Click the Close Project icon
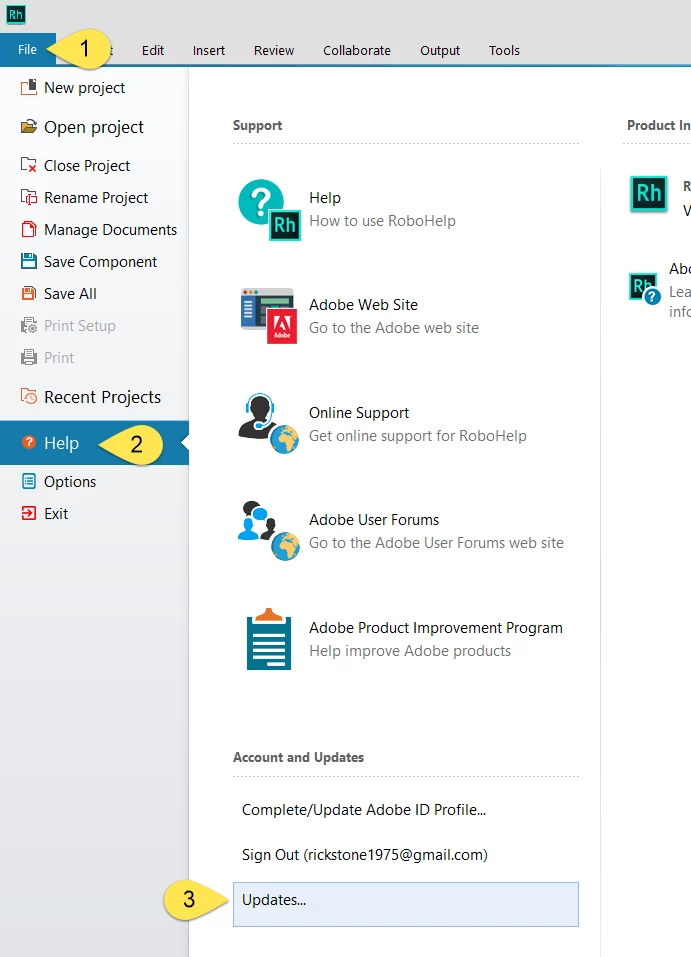This screenshot has width=691, height=957. coord(29,165)
